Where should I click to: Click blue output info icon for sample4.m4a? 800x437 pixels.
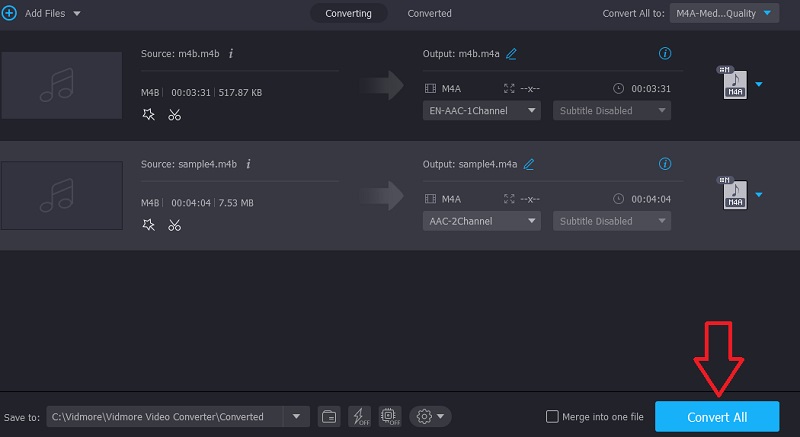point(665,163)
